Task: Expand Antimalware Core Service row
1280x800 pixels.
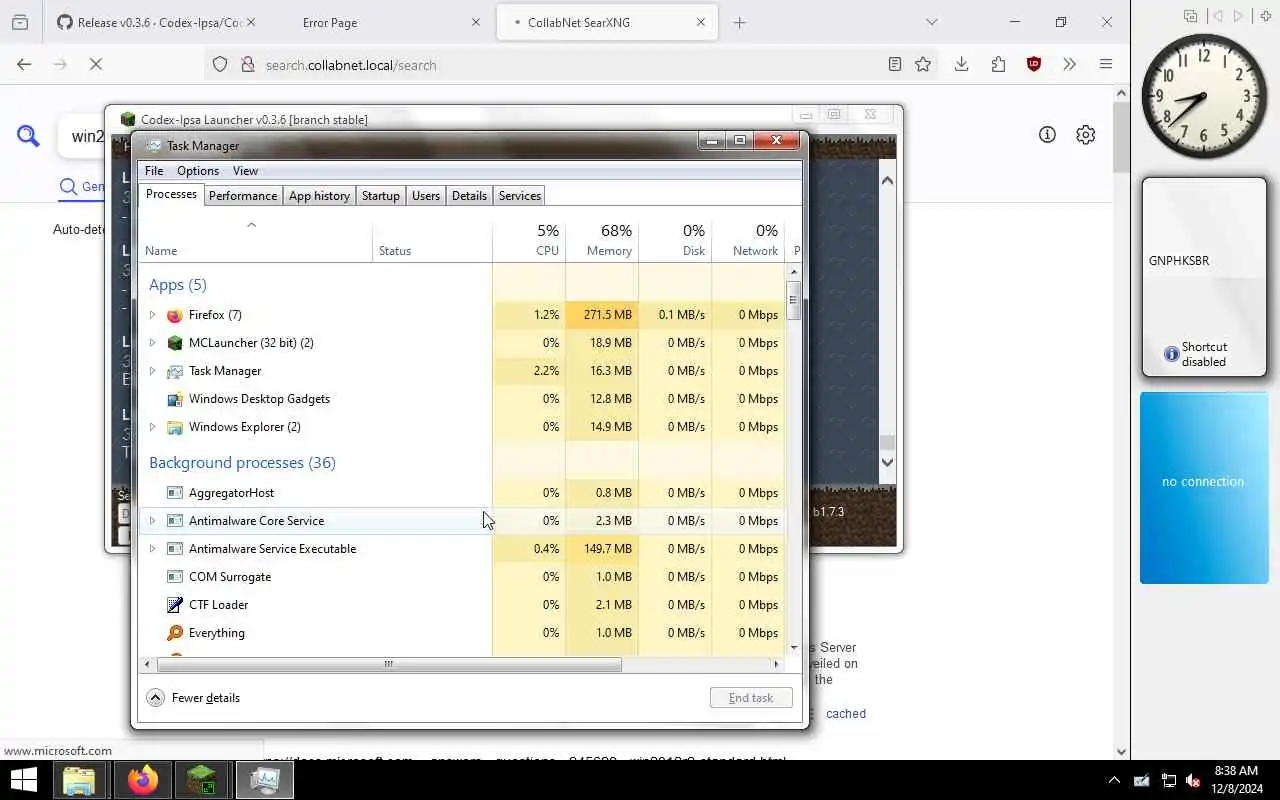Action: tap(153, 521)
